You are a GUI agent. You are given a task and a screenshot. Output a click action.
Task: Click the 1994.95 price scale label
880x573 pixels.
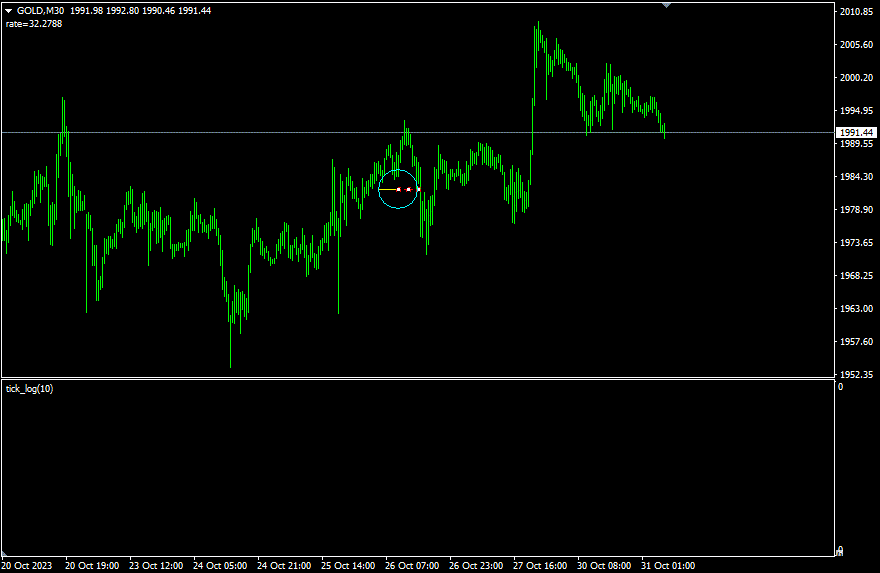pyautogui.click(x=856, y=111)
